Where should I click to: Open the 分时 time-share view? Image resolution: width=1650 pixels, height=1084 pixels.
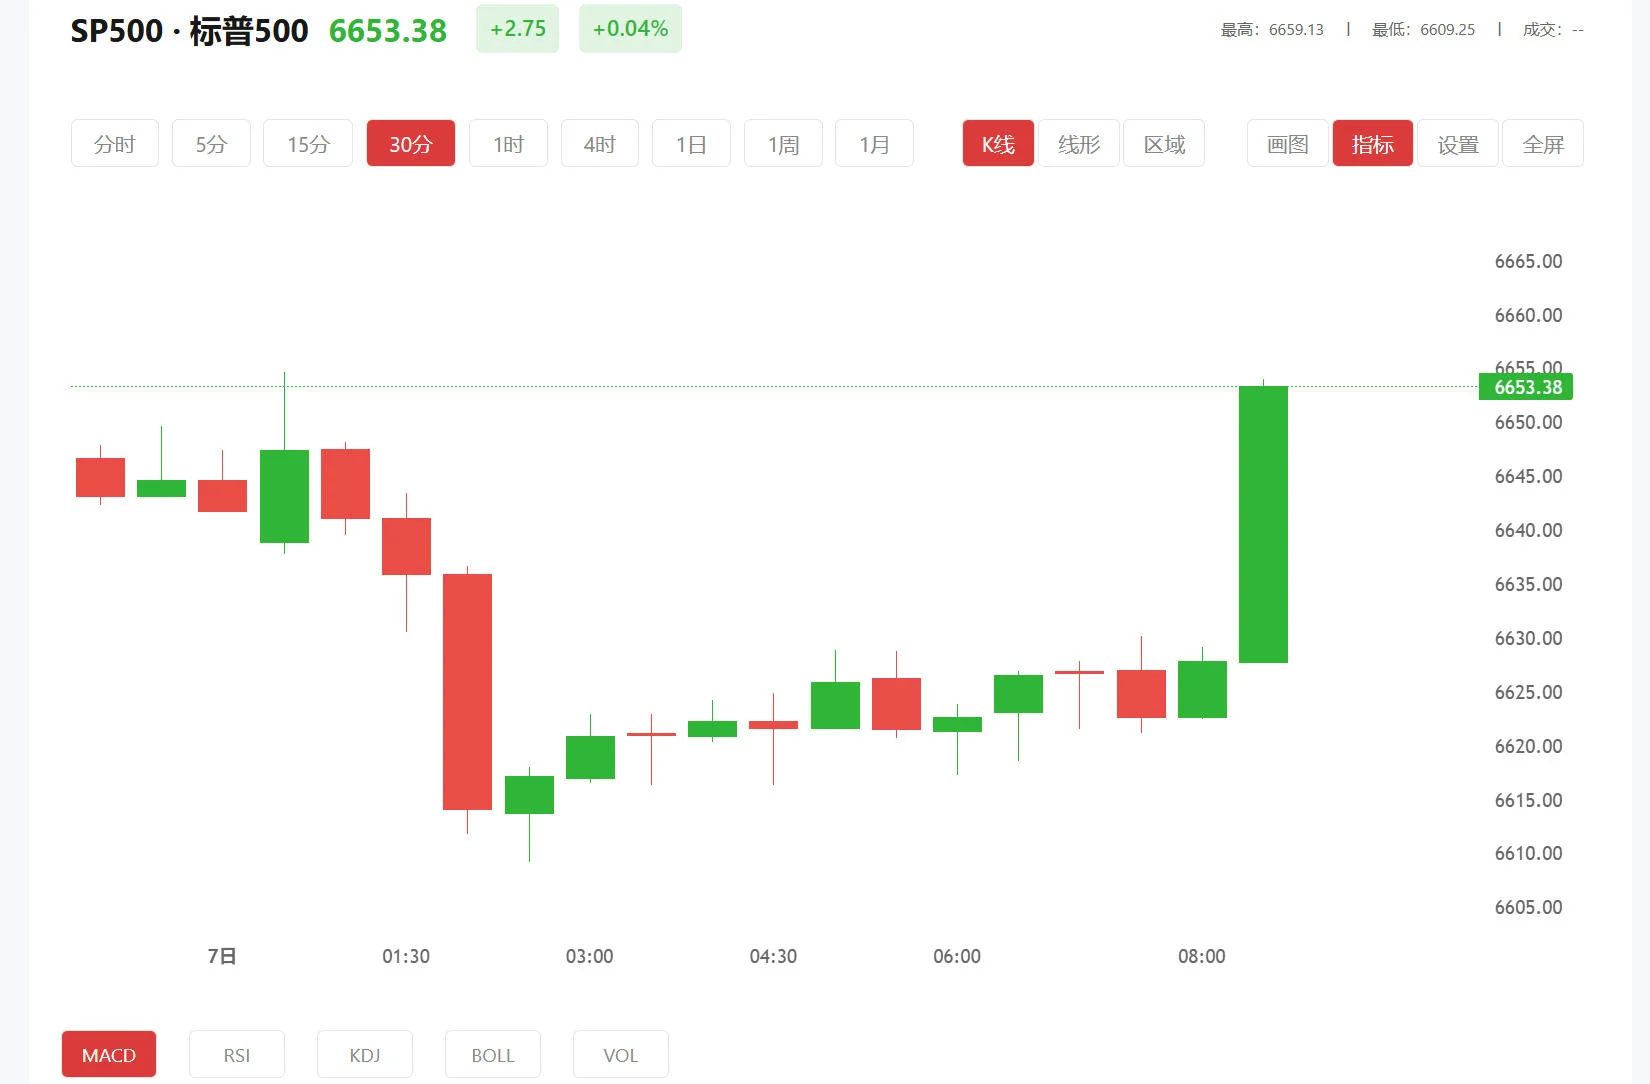(114, 143)
